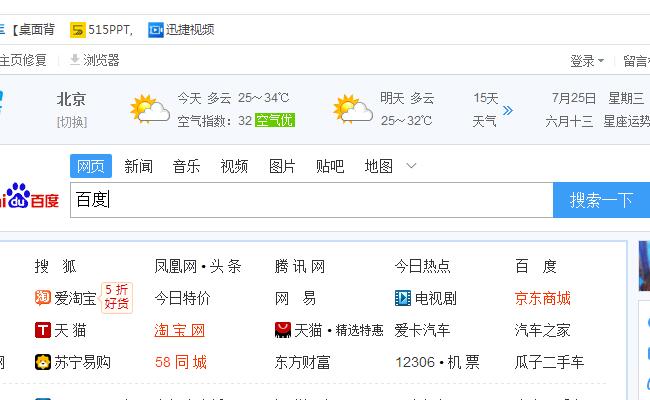Select the 地图 search tab
The width and height of the screenshot is (650, 400).
[378, 166]
